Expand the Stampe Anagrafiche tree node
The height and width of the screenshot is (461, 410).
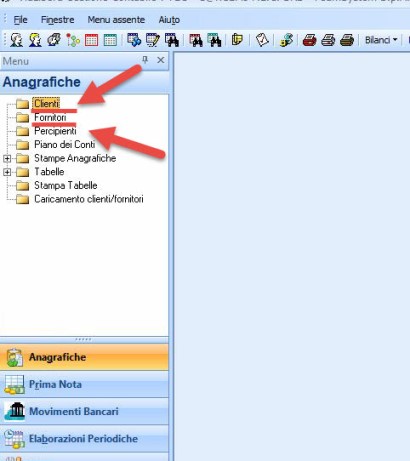(x=7, y=158)
